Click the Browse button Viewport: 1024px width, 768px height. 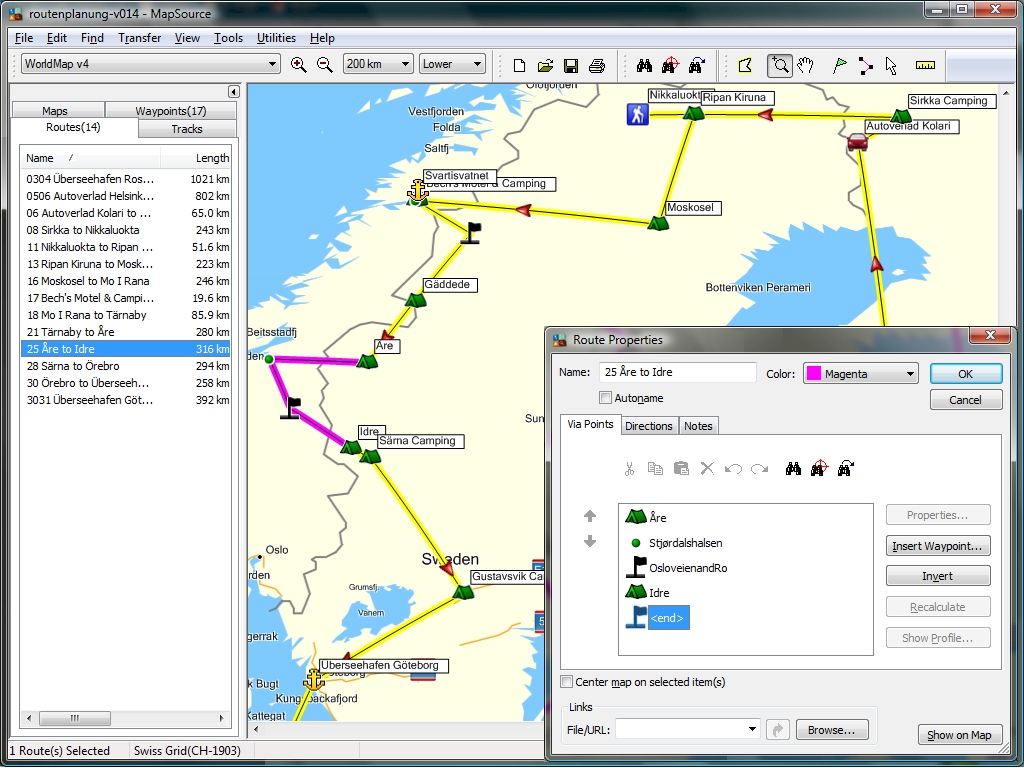[x=831, y=729]
